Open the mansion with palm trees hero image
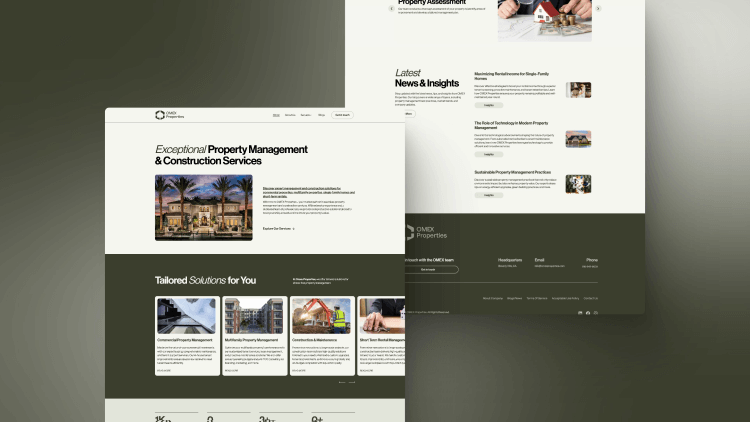Screen dimensions: 750x422 point(204,207)
